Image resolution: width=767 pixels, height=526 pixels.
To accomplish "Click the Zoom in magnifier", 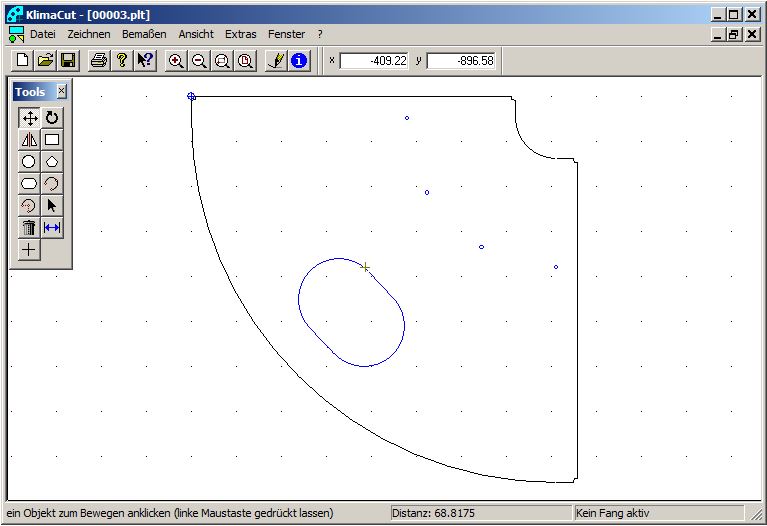I will (176, 61).
